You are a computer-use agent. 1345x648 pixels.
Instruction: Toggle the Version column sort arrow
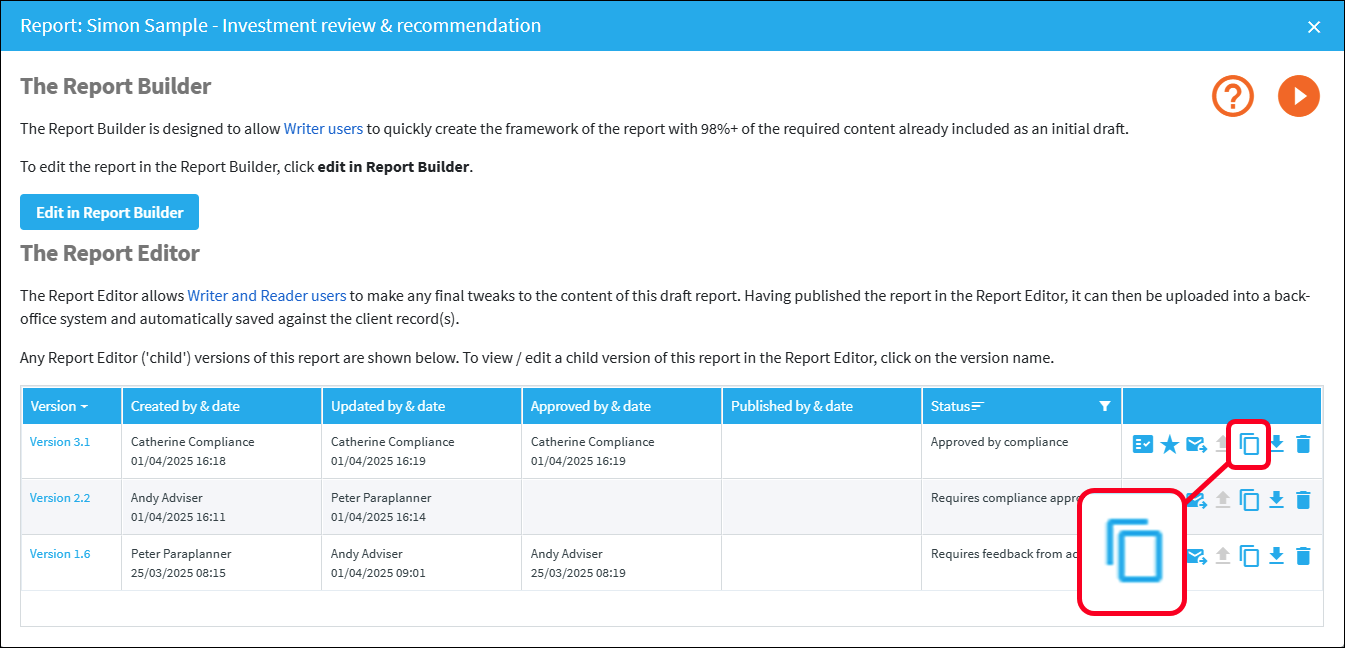[84, 407]
